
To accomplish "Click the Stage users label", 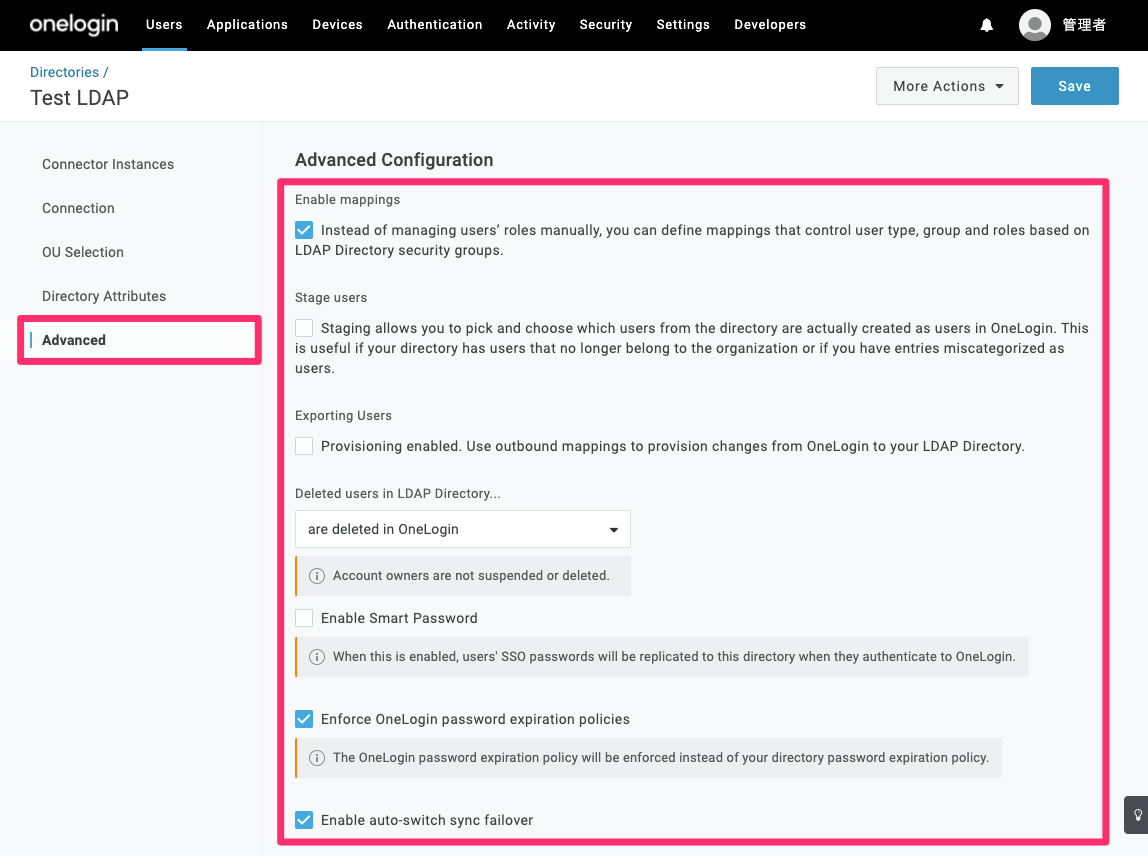I will tap(331, 297).
